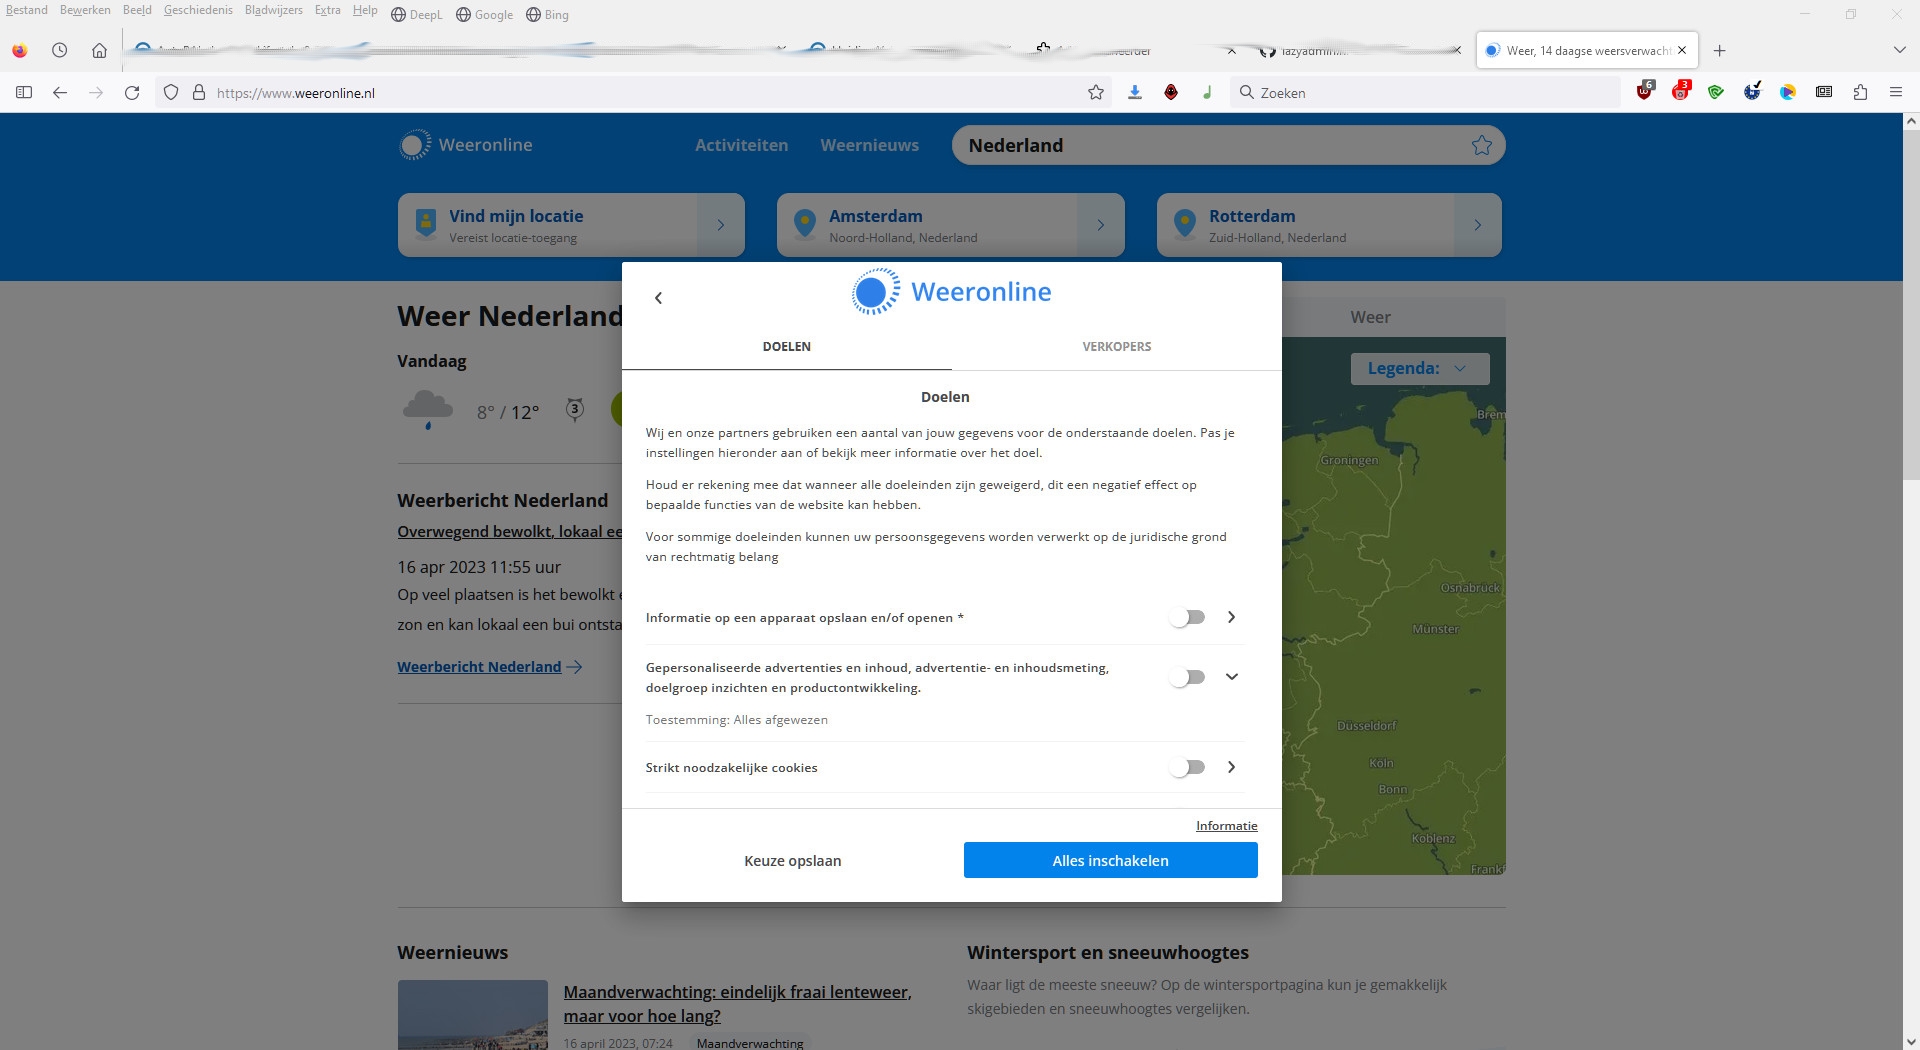Viewport: 1920px width, 1050px height.
Task: Go back using the consent dialog back arrow
Action: click(x=658, y=298)
